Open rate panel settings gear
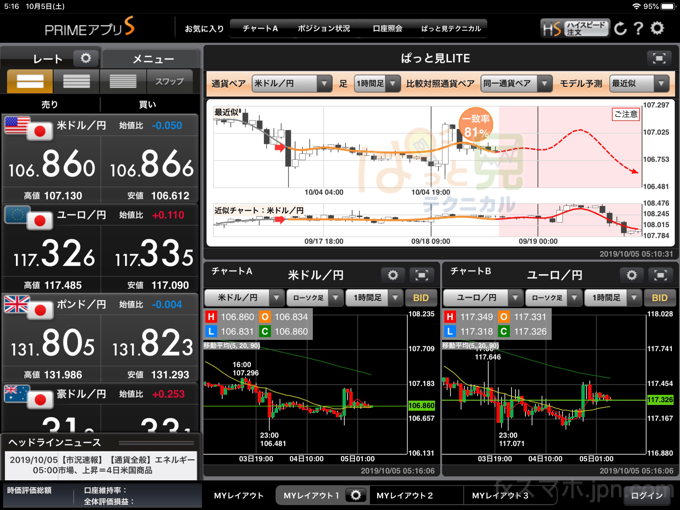680x510 pixels. (85, 58)
